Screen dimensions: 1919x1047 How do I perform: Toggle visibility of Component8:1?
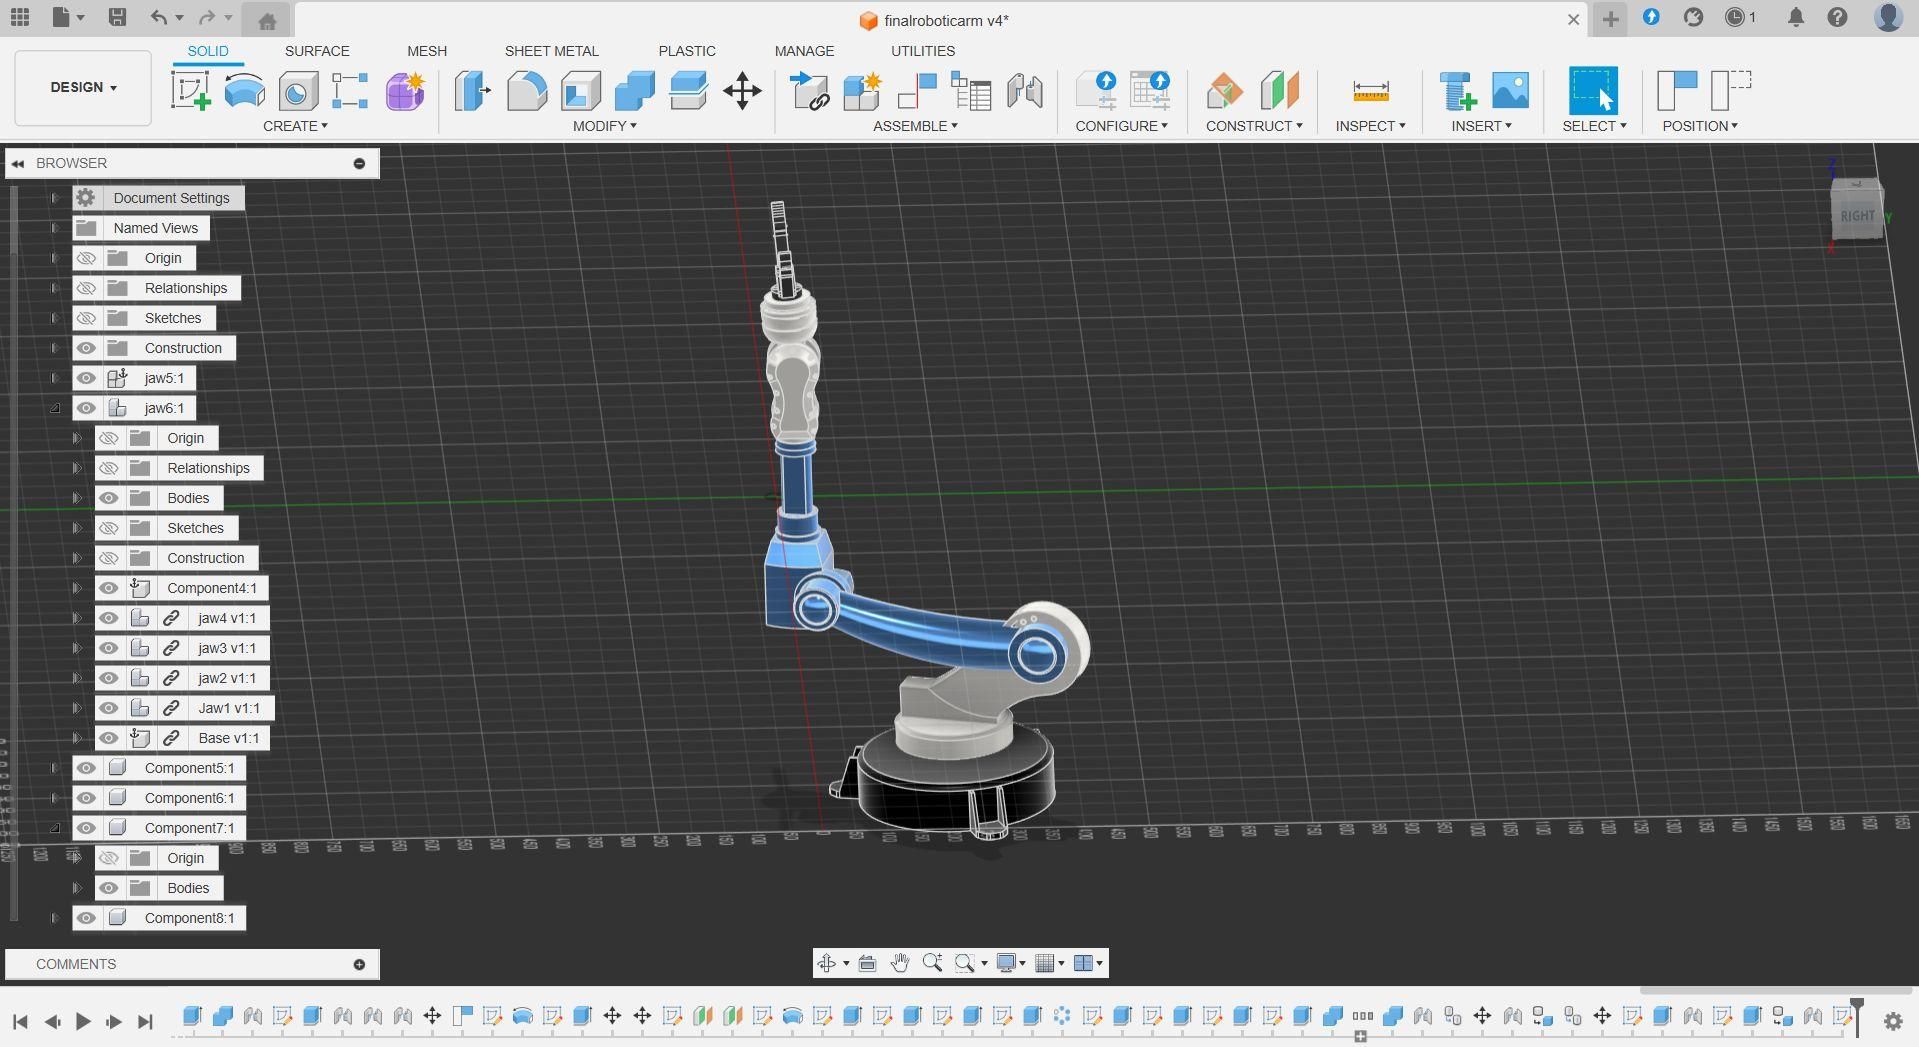(x=86, y=918)
